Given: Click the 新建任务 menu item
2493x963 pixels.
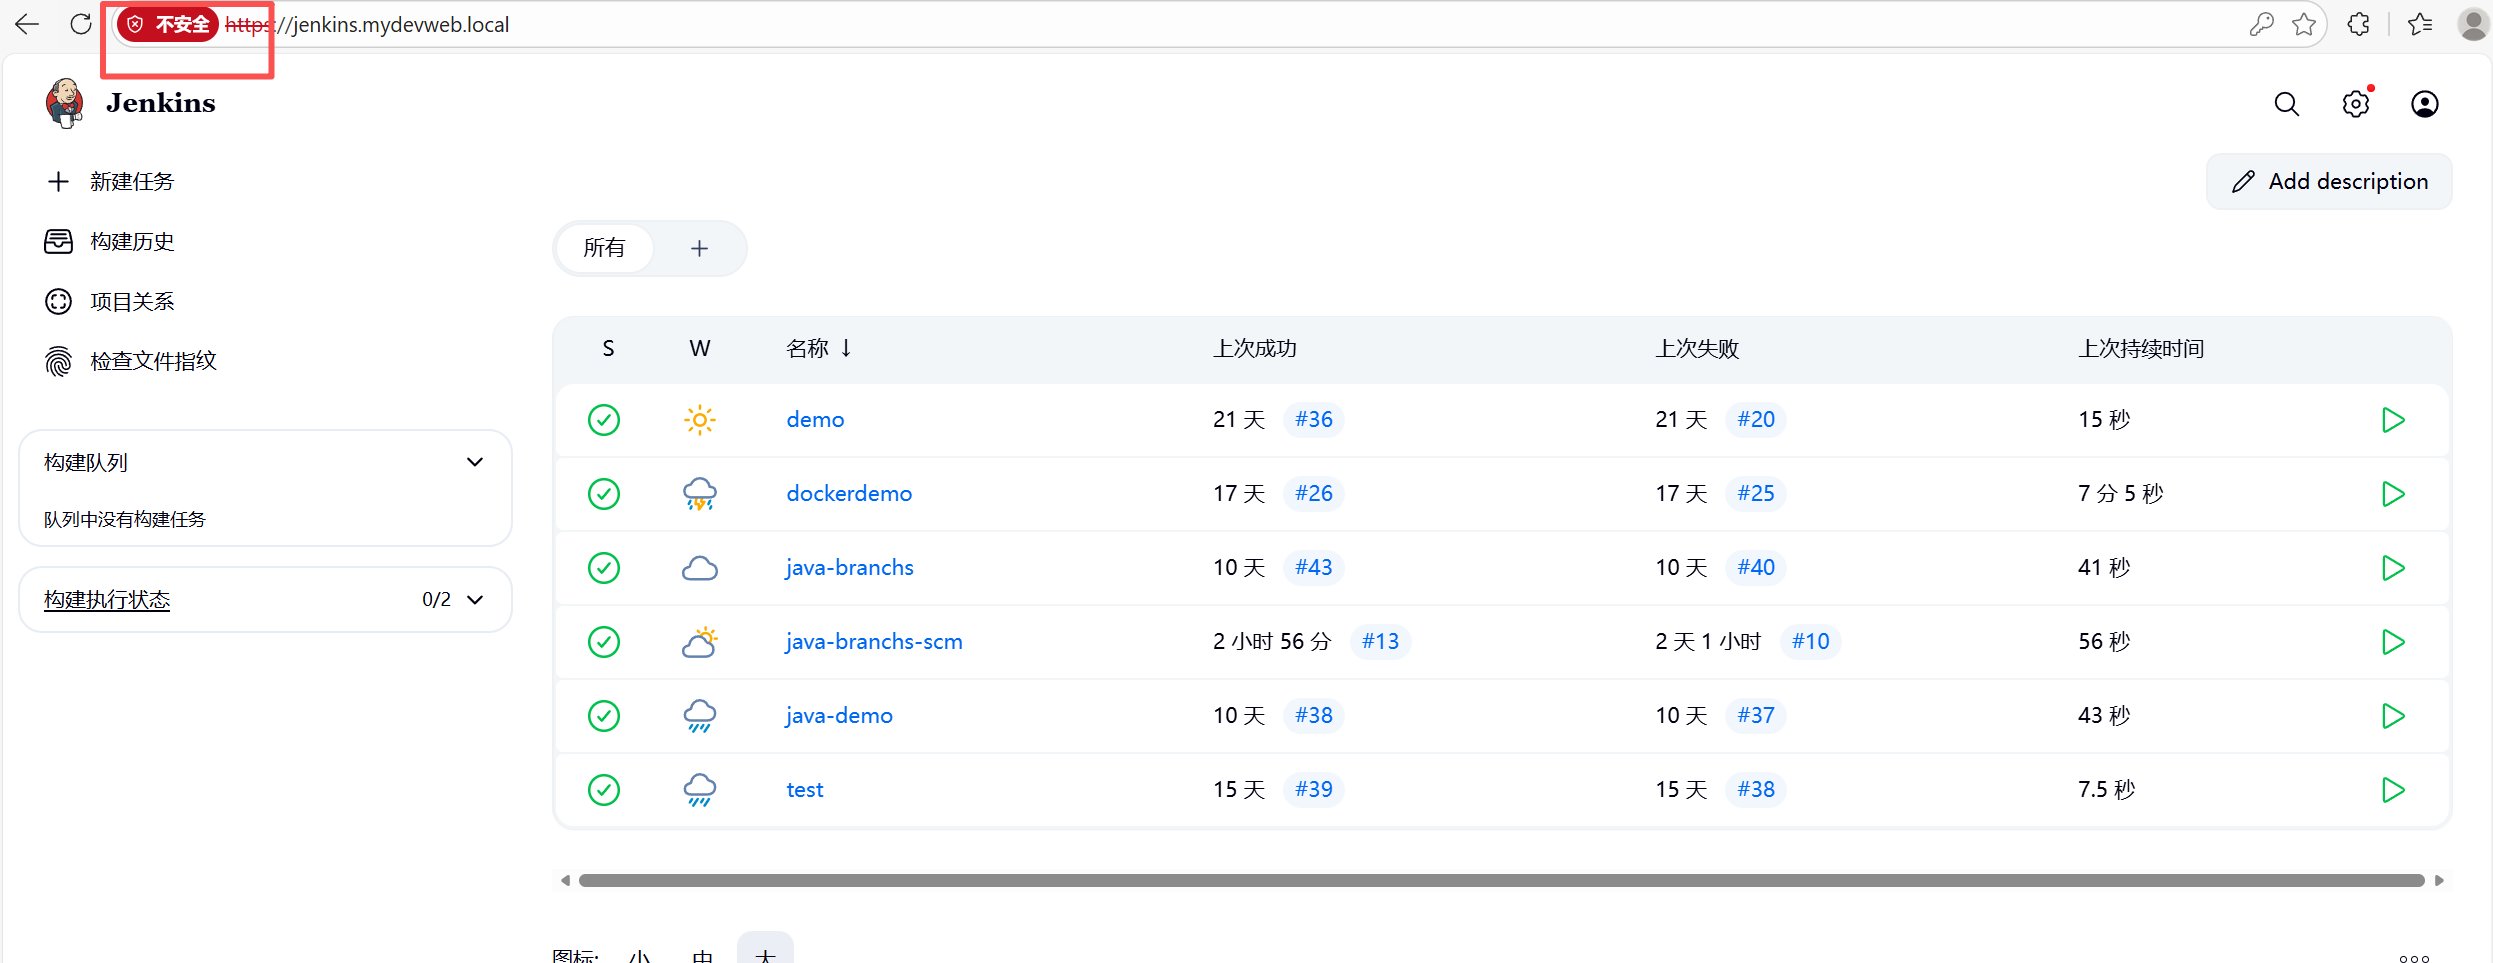Looking at the screenshot, I should tap(131, 182).
